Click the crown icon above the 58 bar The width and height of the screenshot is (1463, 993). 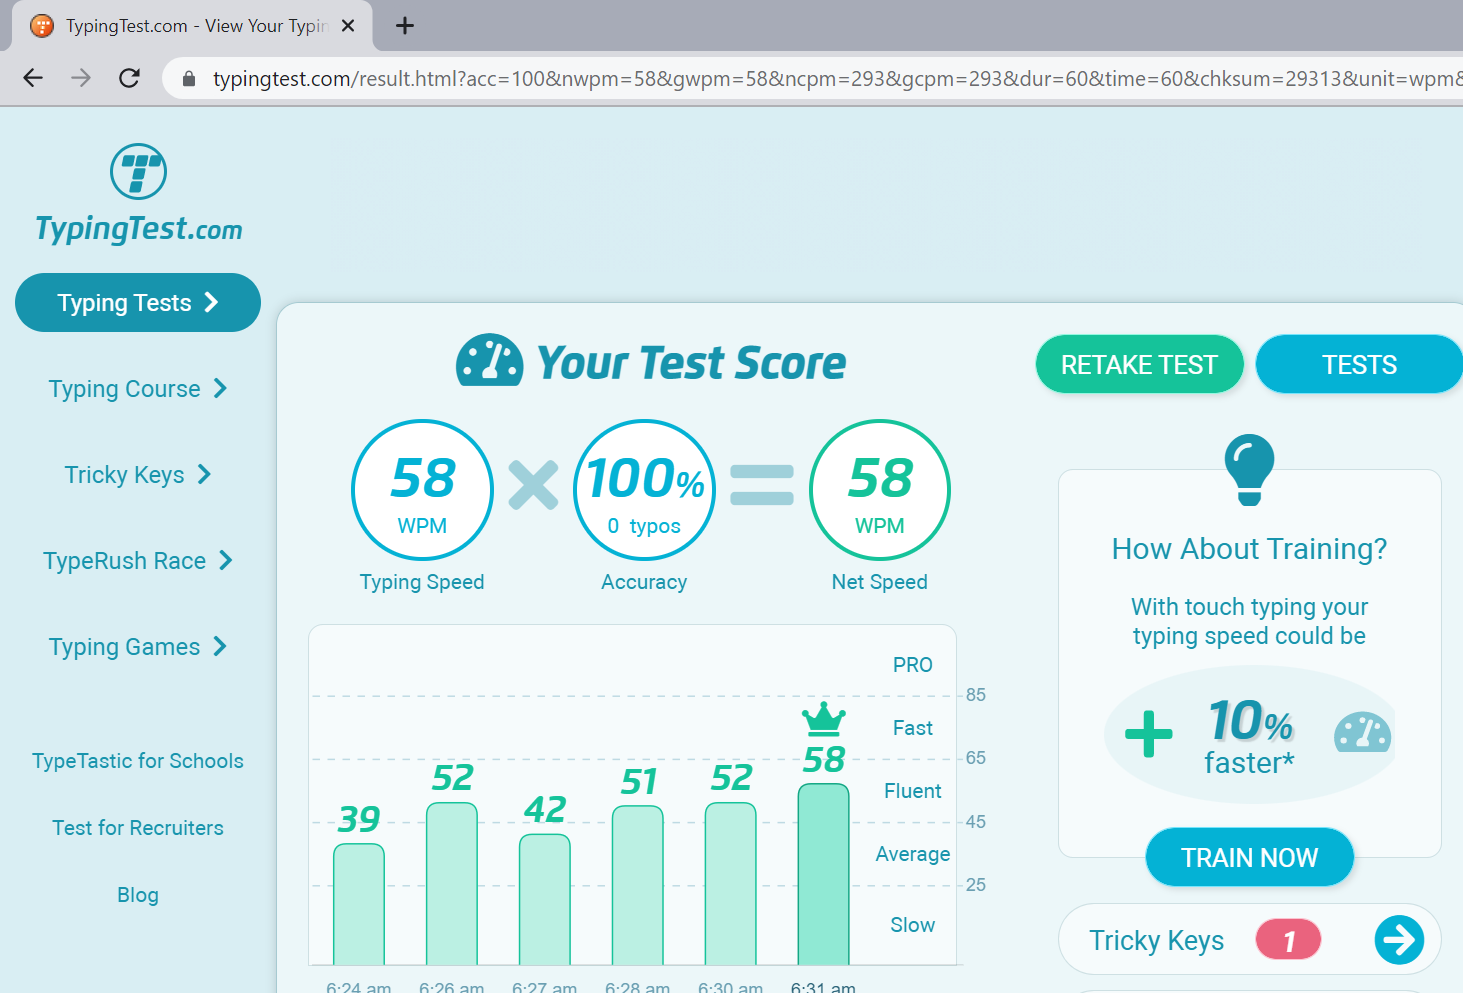click(824, 718)
